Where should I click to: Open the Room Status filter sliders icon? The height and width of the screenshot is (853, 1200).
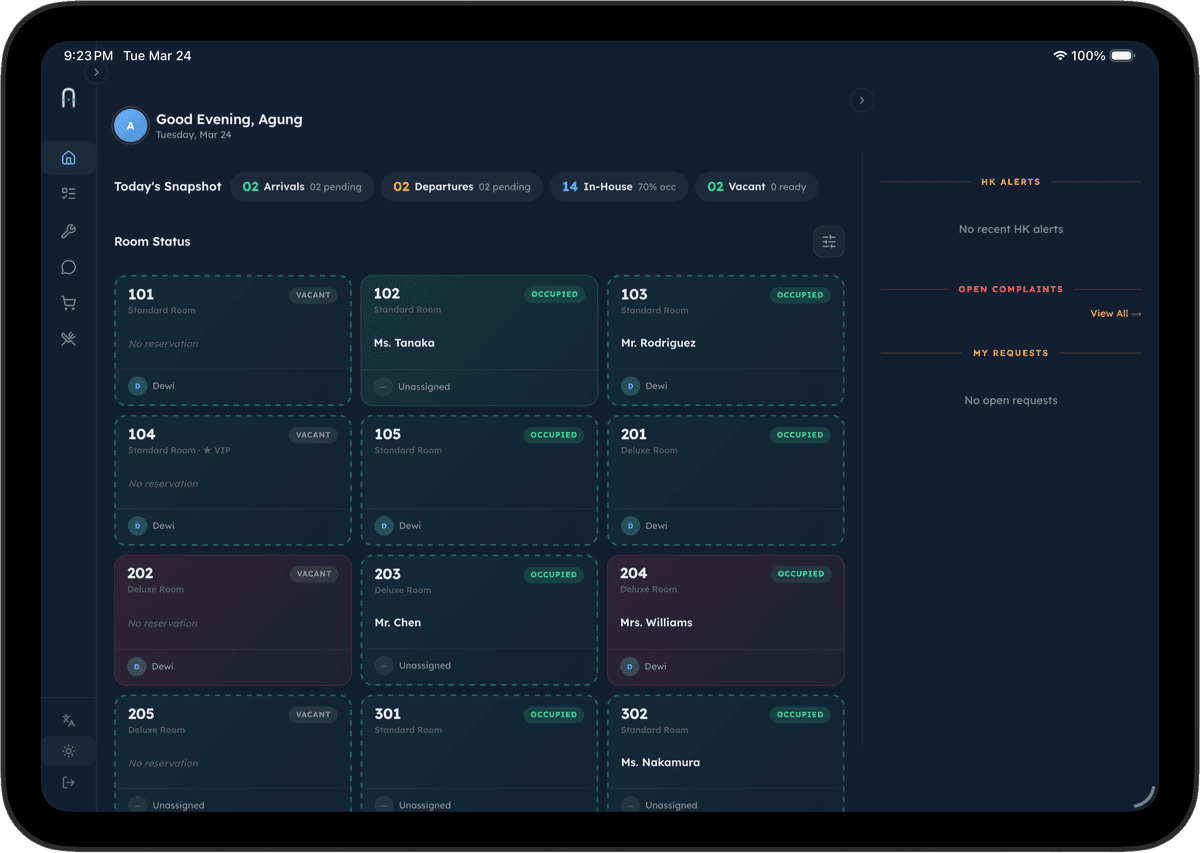pyautogui.click(x=828, y=241)
